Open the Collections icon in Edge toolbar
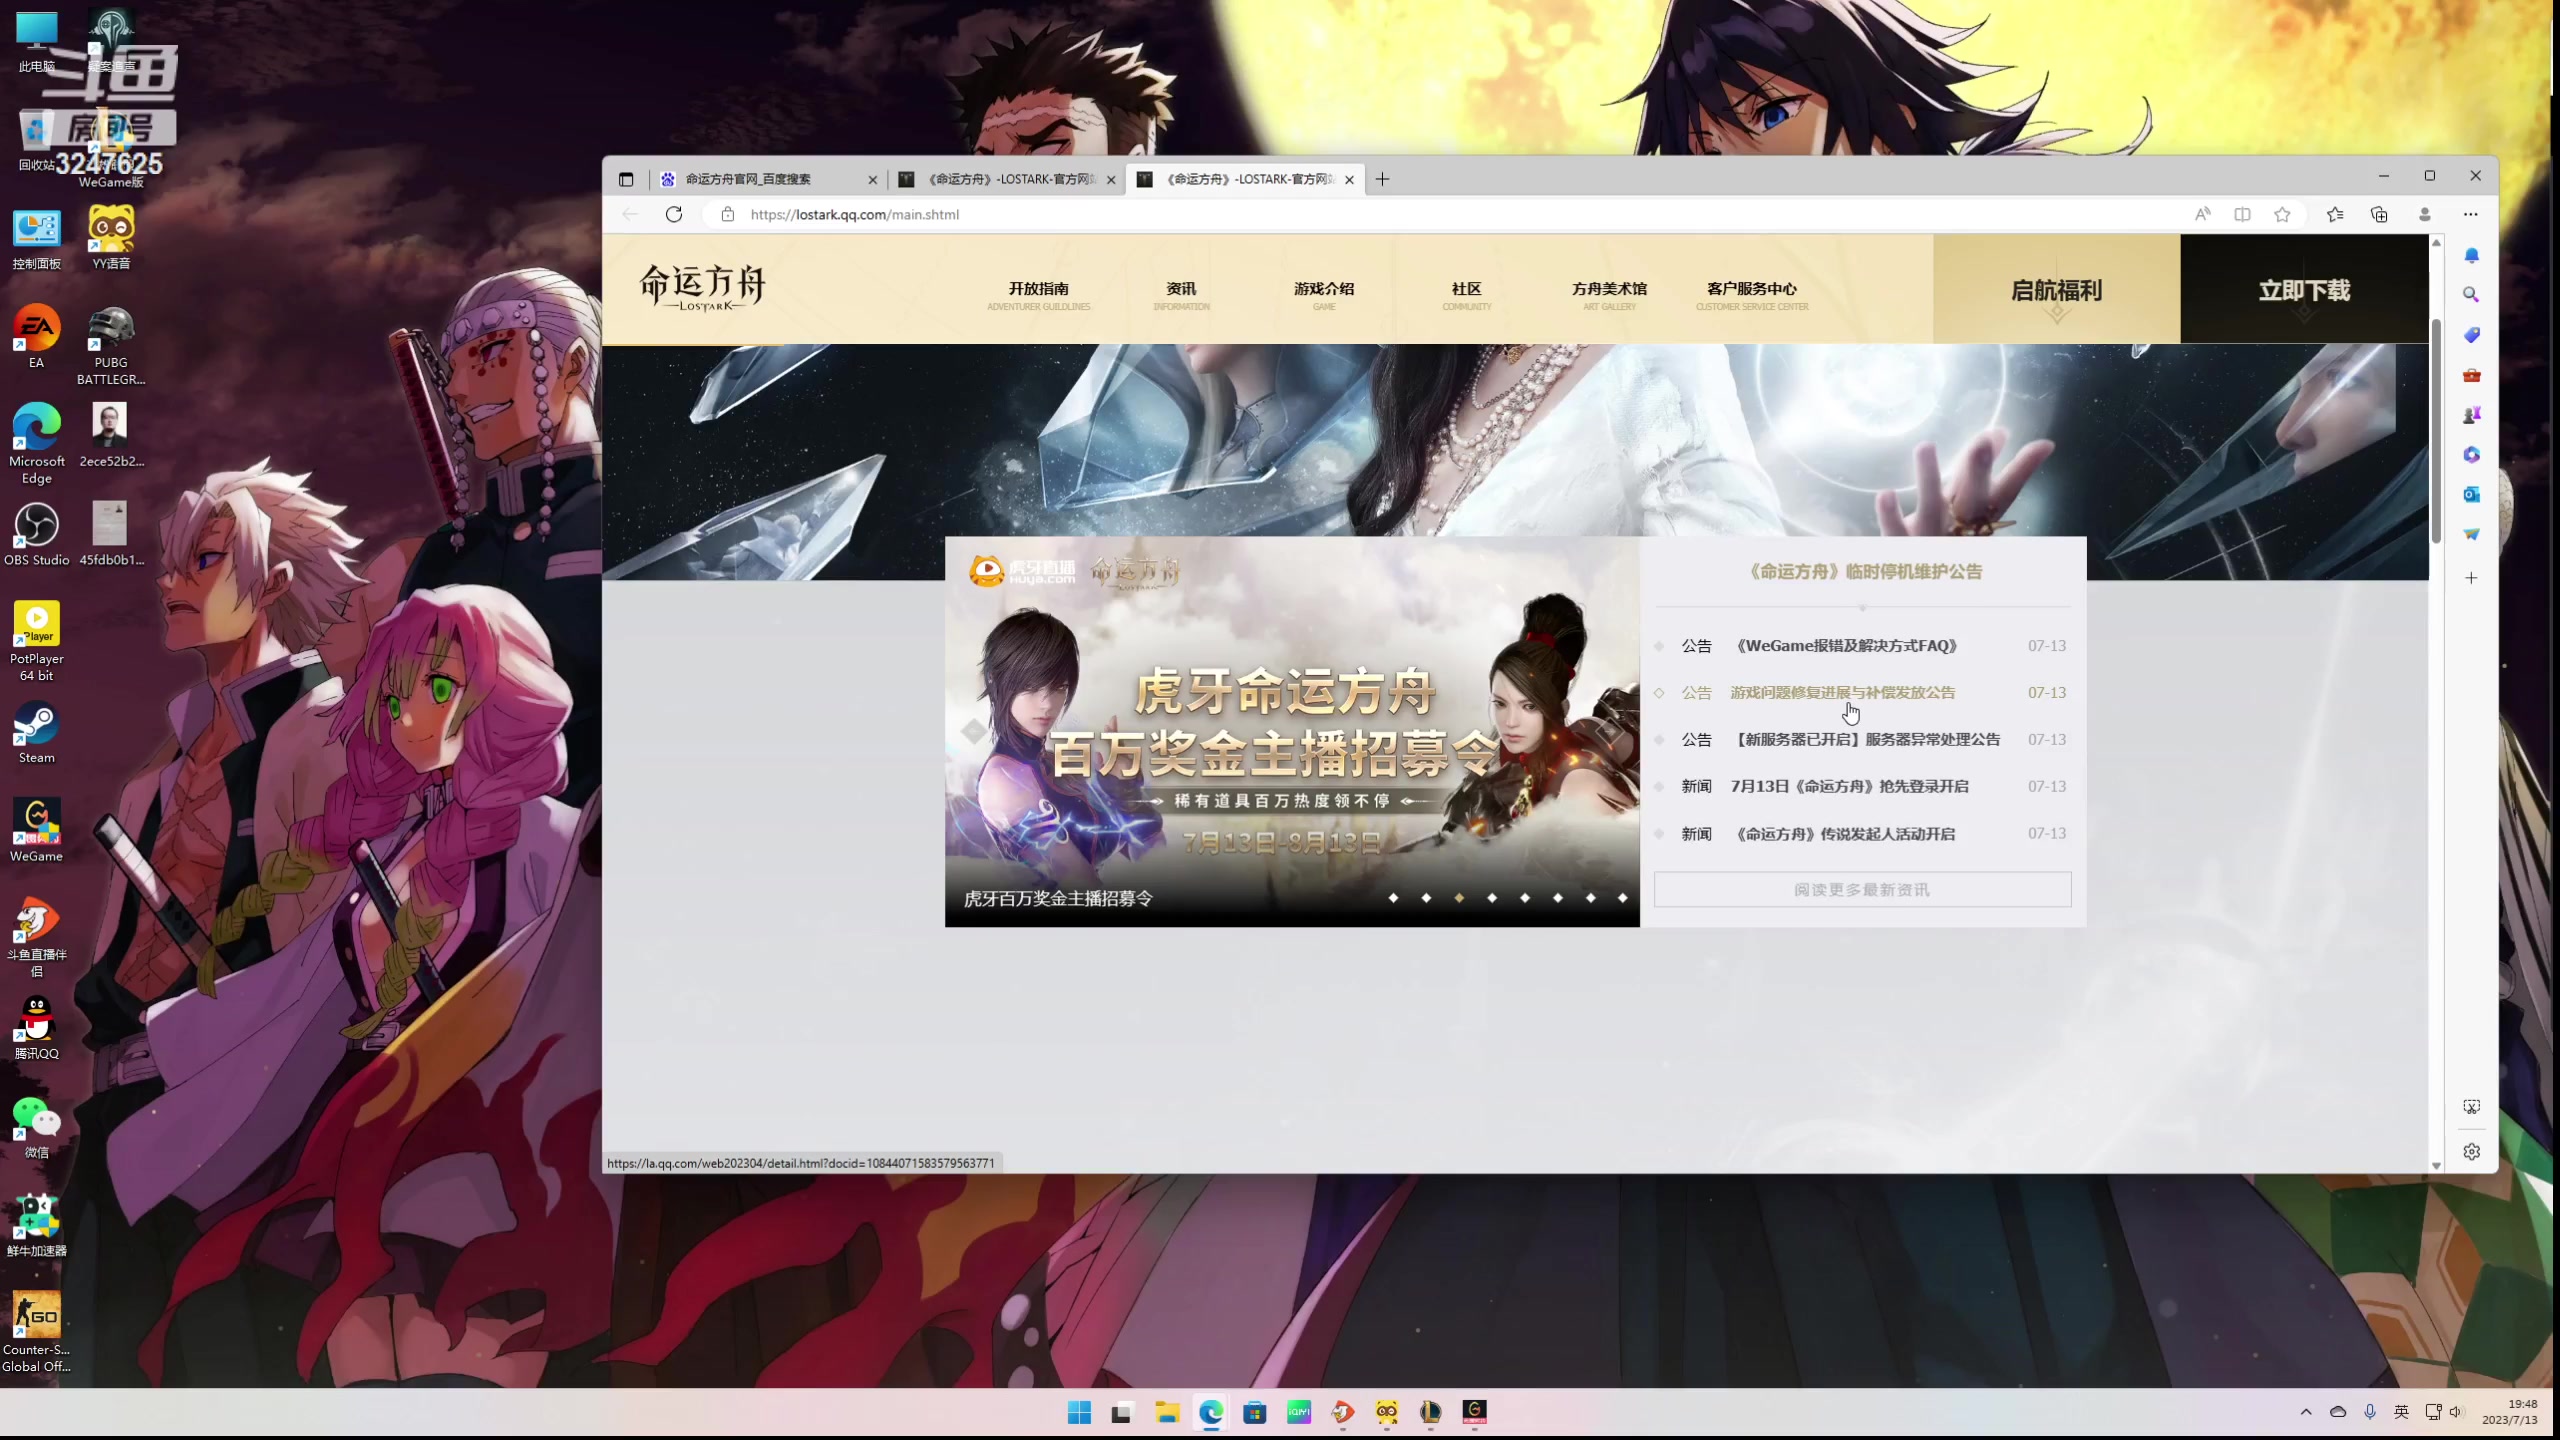Image resolution: width=2560 pixels, height=1440 pixels. 2379,214
